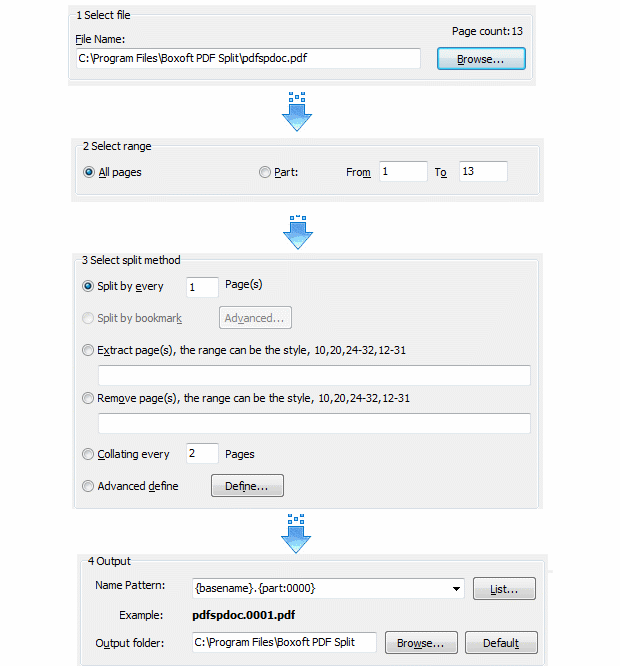Viewport: 620px width, 666px height.
Task: Click the Define... button
Action: (x=247, y=486)
